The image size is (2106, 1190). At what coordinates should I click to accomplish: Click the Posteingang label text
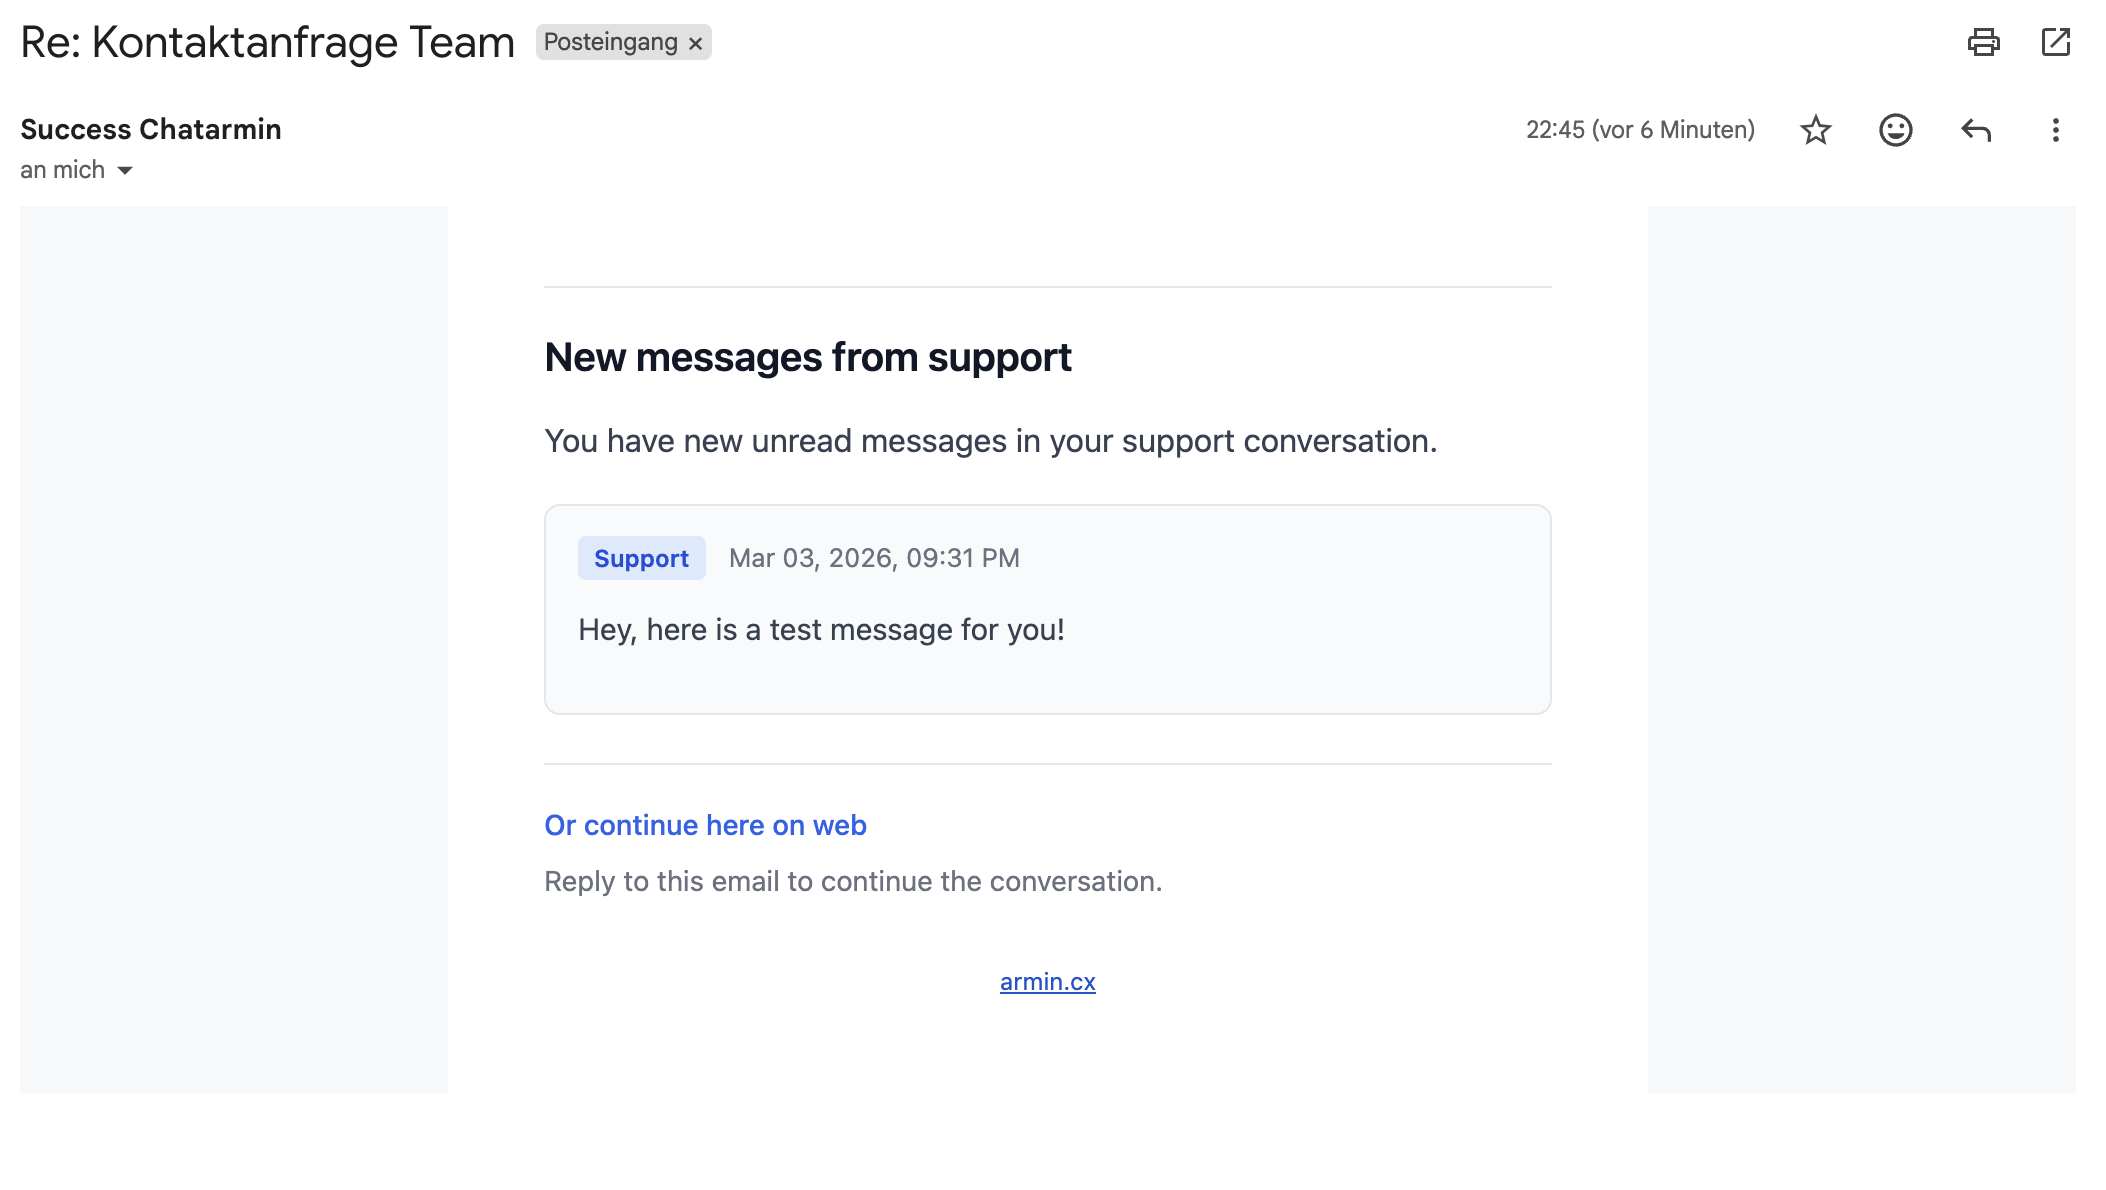click(x=610, y=42)
